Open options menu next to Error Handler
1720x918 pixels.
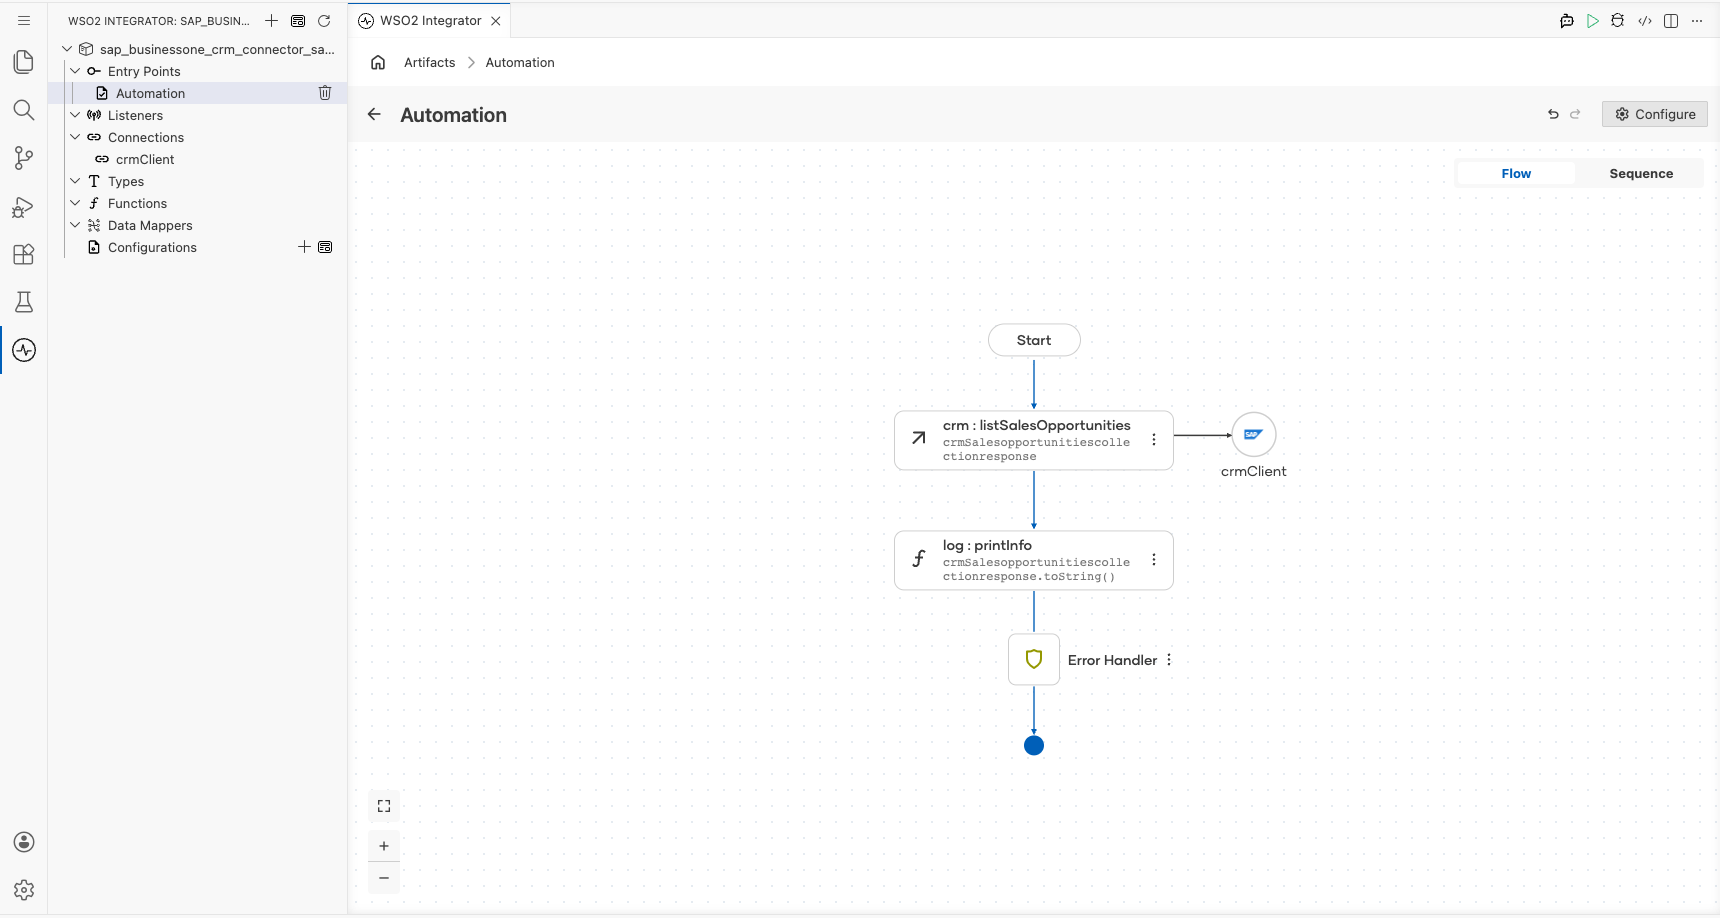[1169, 660]
